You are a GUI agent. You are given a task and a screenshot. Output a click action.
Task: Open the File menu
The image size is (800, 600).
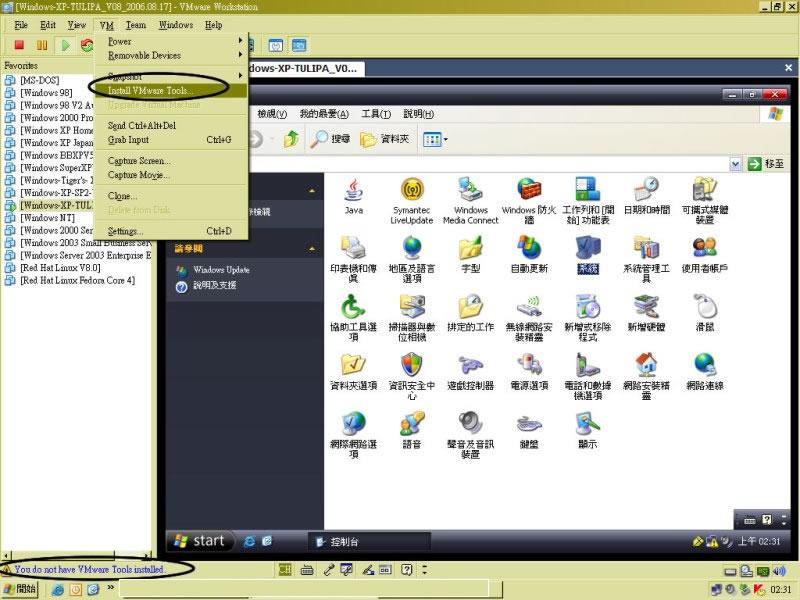21,24
